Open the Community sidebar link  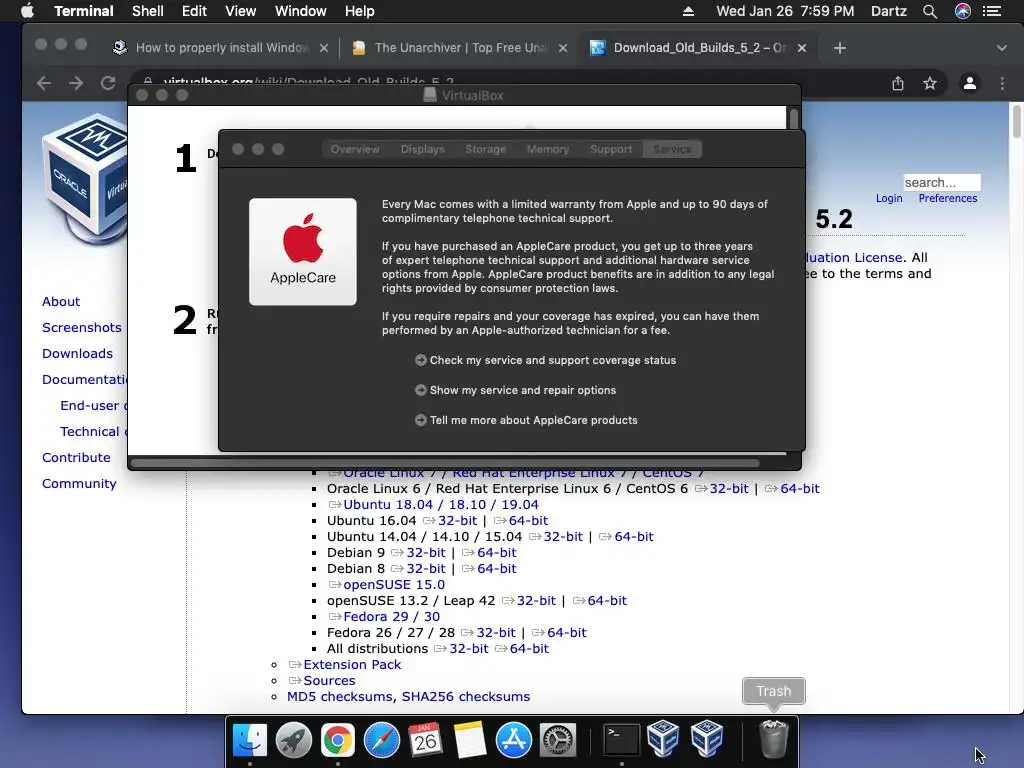pos(79,483)
